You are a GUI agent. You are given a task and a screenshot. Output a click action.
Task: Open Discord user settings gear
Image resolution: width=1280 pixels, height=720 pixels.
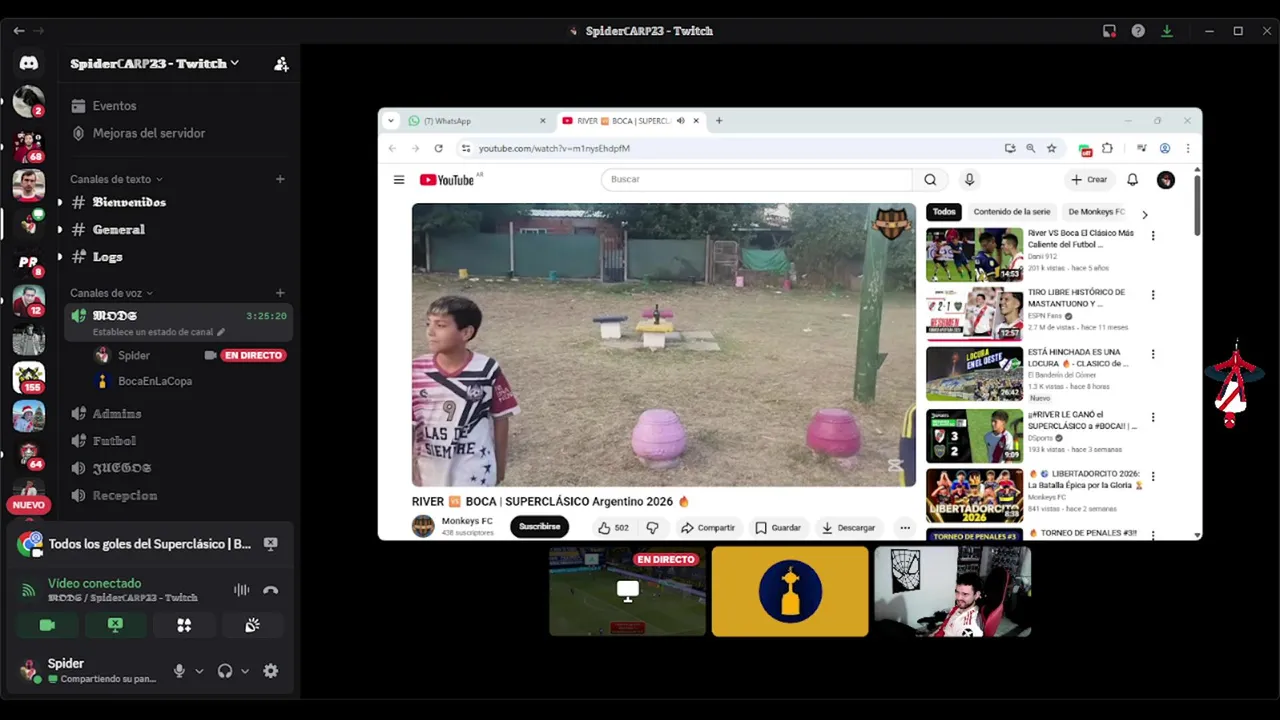(x=270, y=671)
